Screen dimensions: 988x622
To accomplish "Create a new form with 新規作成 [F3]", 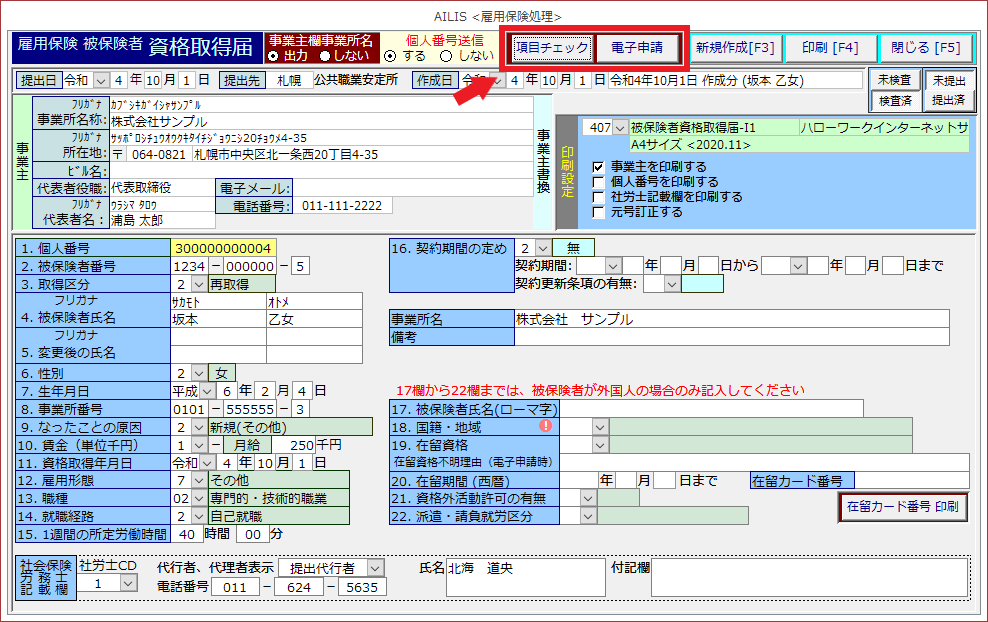I will [x=735, y=48].
